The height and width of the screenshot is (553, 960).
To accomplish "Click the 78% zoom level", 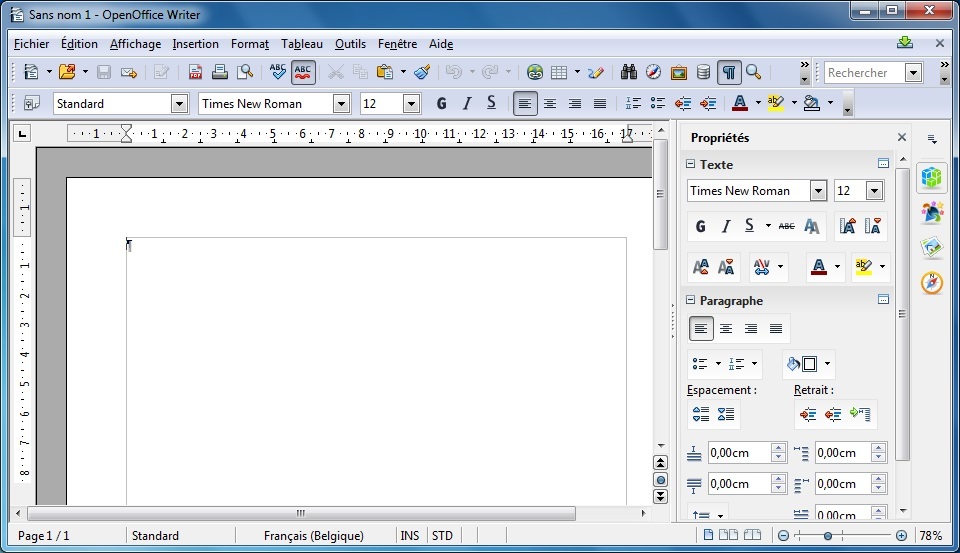I will point(931,536).
